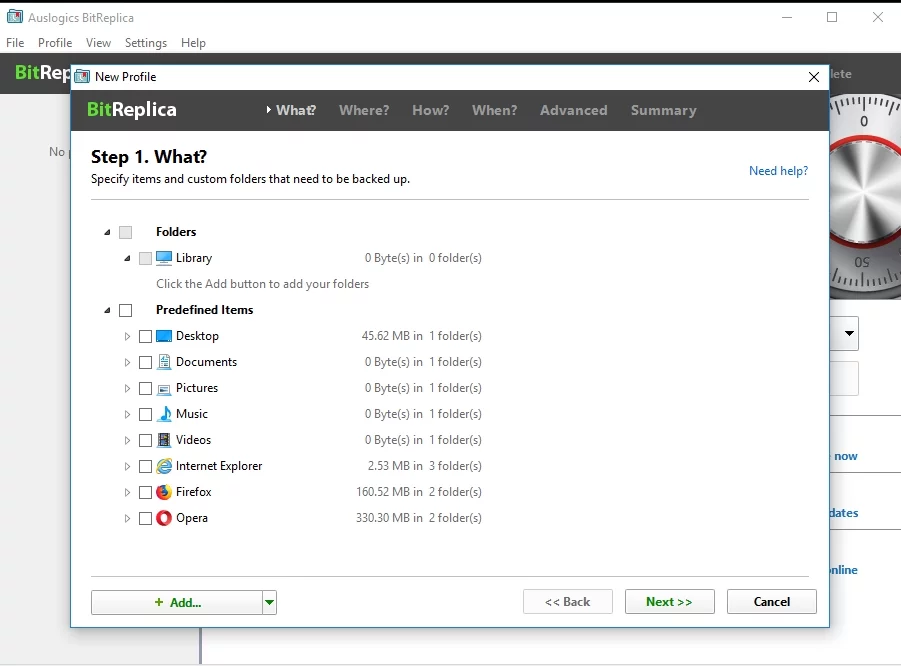Screen dimensions: 901x666
Task: Open the Need help? link
Action: click(778, 171)
